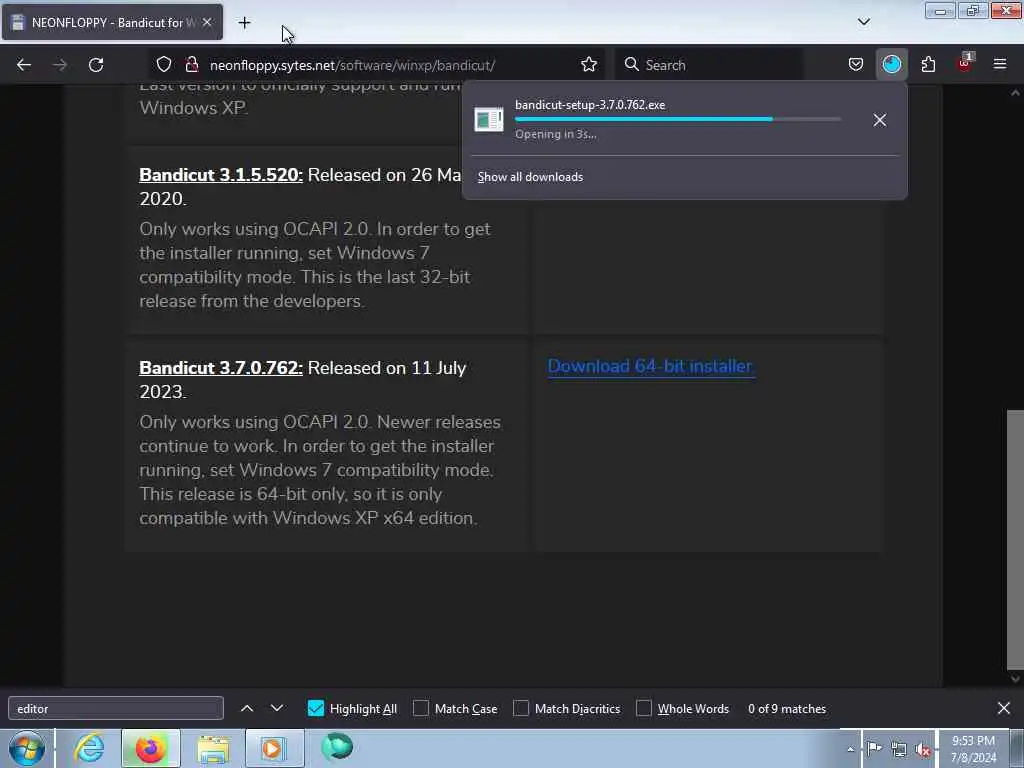The width and height of the screenshot is (1024, 768).
Task: Open Windows Media Player taskbar icon
Action: [274, 748]
